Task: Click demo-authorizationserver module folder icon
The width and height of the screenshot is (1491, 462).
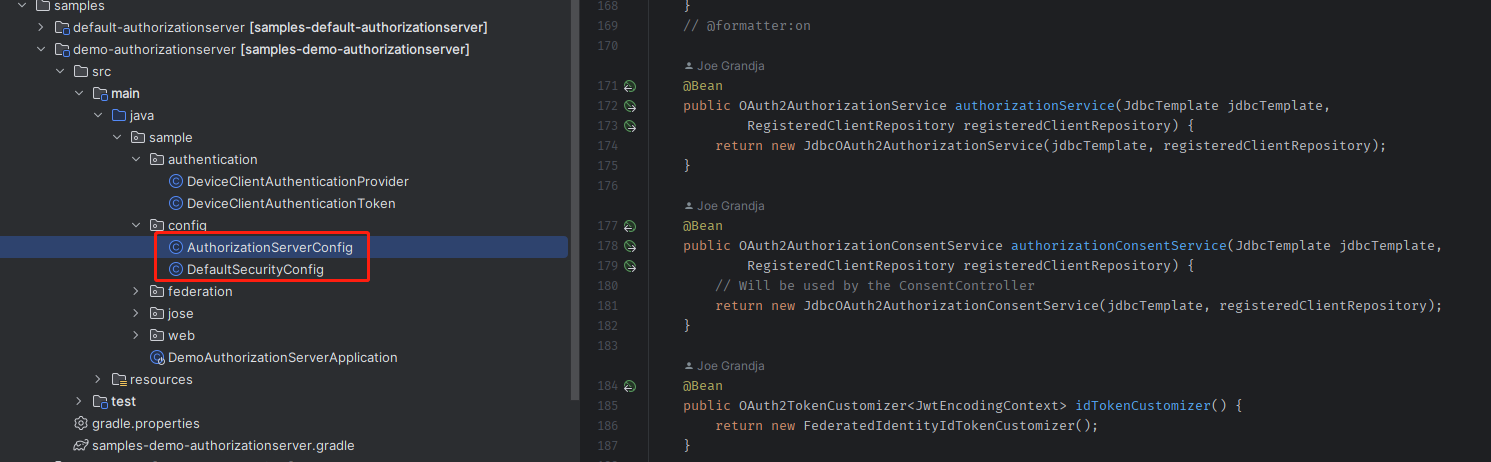Action: pos(62,49)
